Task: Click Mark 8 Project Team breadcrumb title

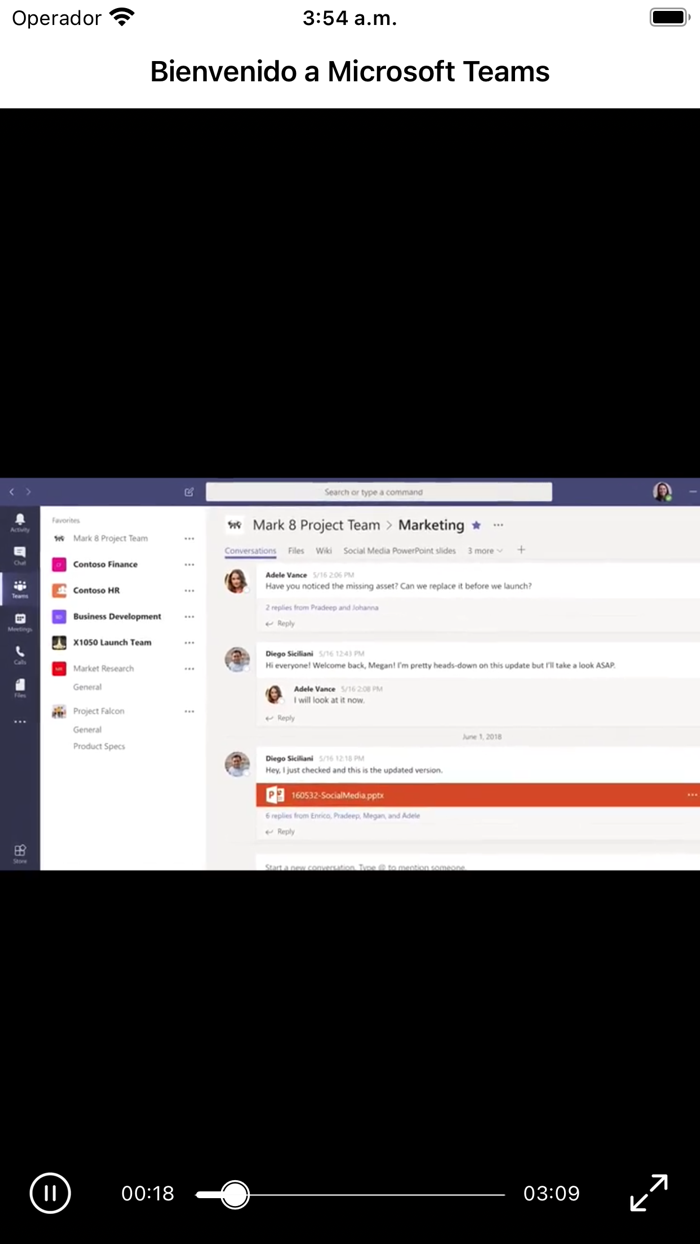Action: pyautogui.click(x=316, y=525)
